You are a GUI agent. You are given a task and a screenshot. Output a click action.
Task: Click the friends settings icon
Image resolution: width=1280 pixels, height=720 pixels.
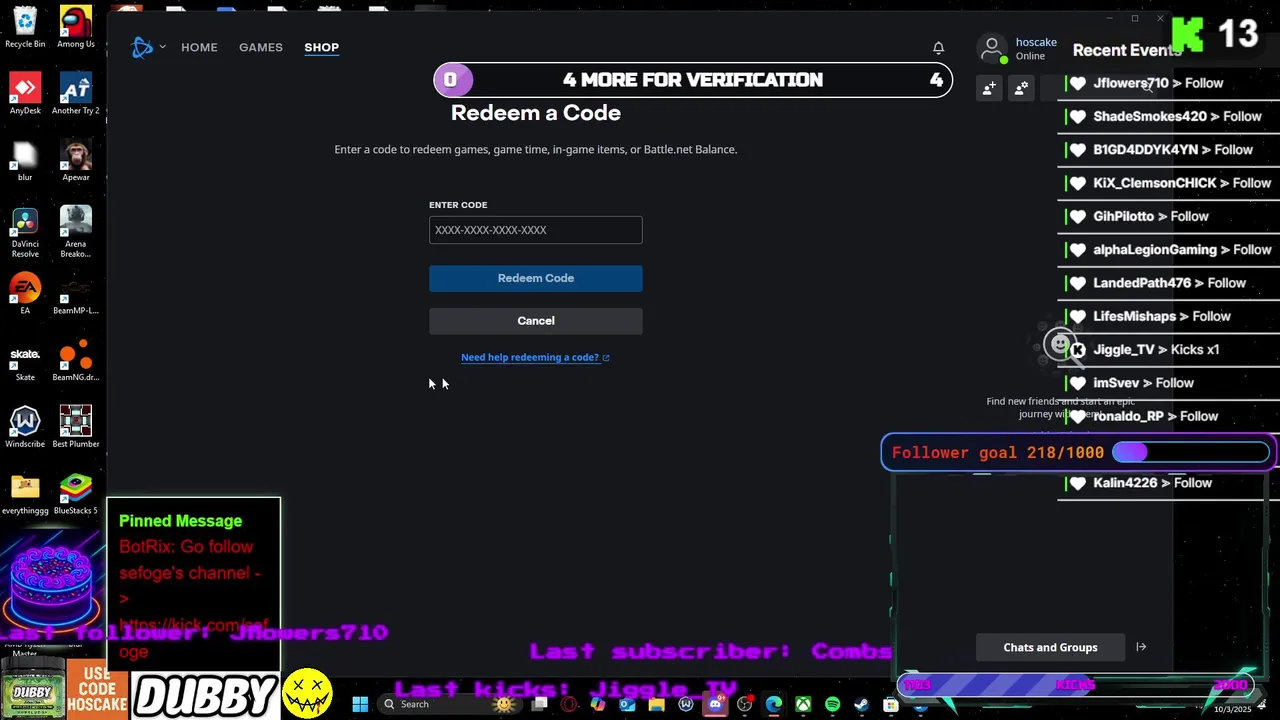coord(1021,89)
